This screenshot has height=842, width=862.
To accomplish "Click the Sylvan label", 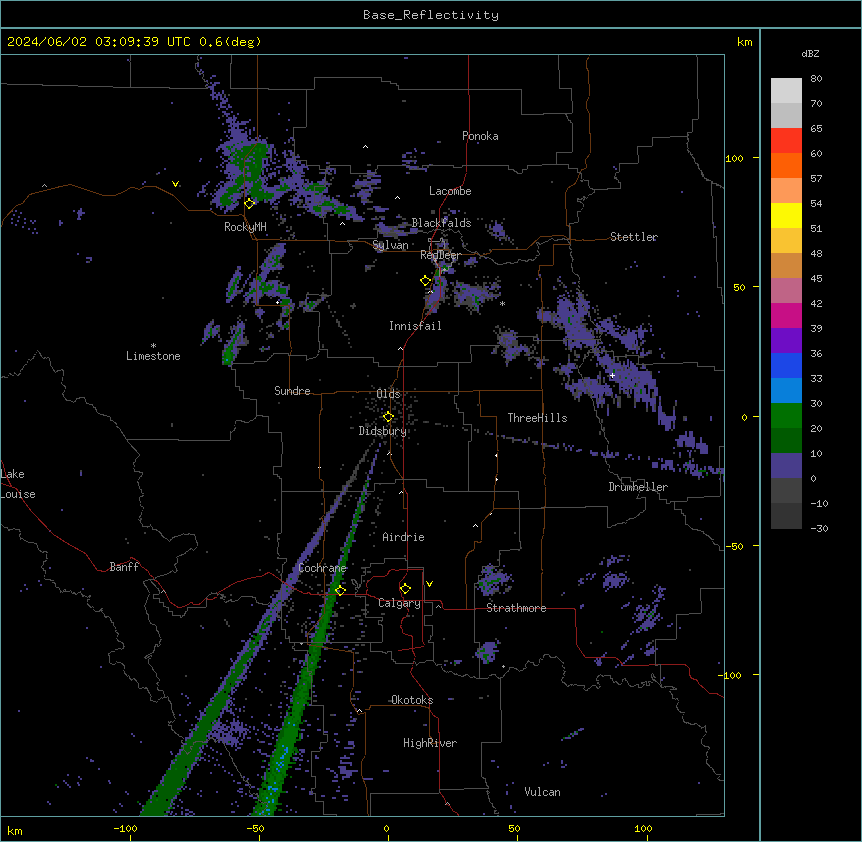I will (x=390, y=245).
